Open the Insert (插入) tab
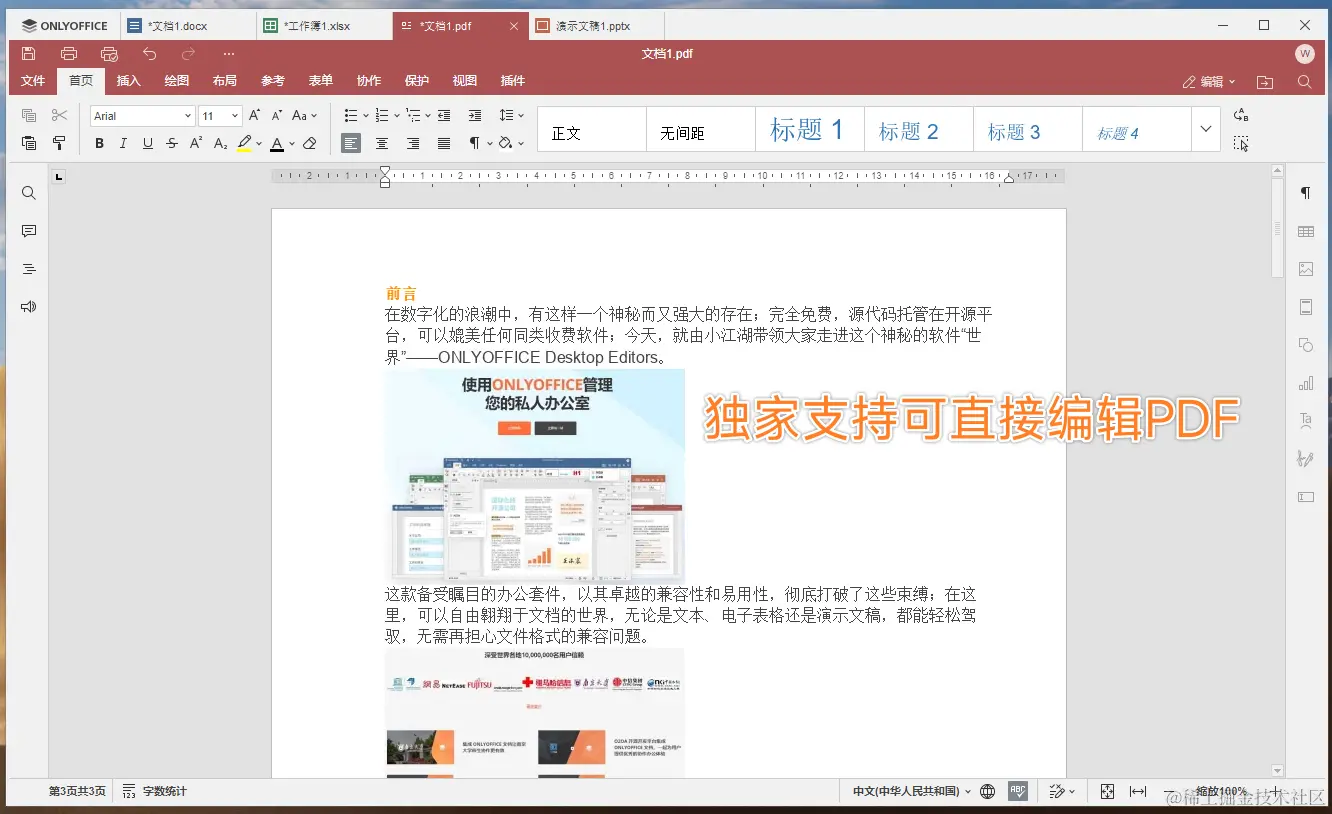Image resolution: width=1332 pixels, height=814 pixels. (x=128, y=81)
